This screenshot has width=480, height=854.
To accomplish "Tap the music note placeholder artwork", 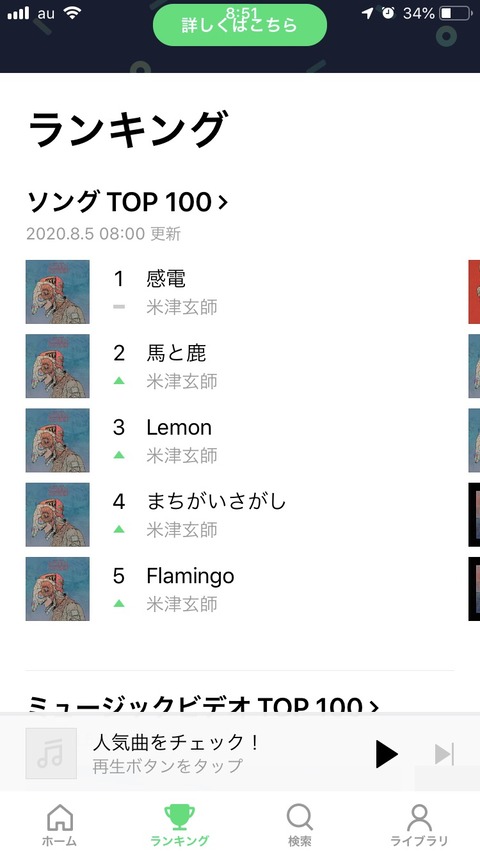I will click(51, 754).
